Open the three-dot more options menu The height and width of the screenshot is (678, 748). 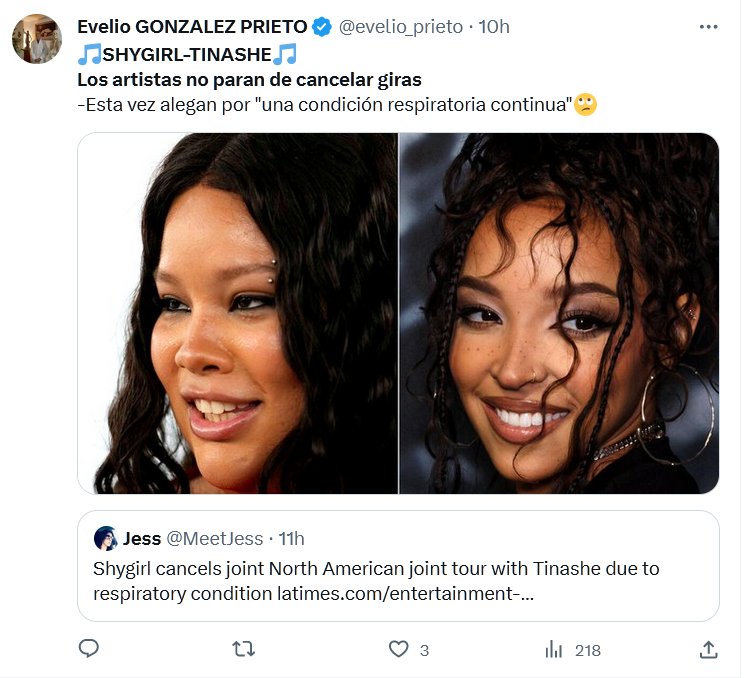coord(708,27)
